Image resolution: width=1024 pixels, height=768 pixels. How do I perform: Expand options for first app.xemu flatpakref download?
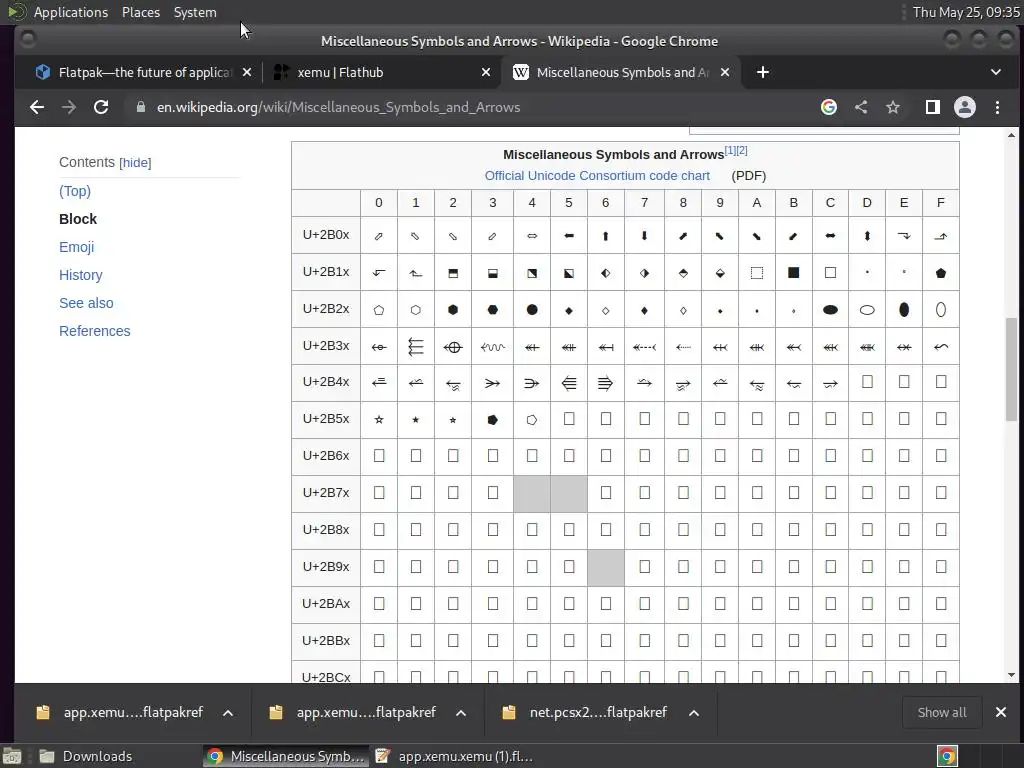[228, 713]
